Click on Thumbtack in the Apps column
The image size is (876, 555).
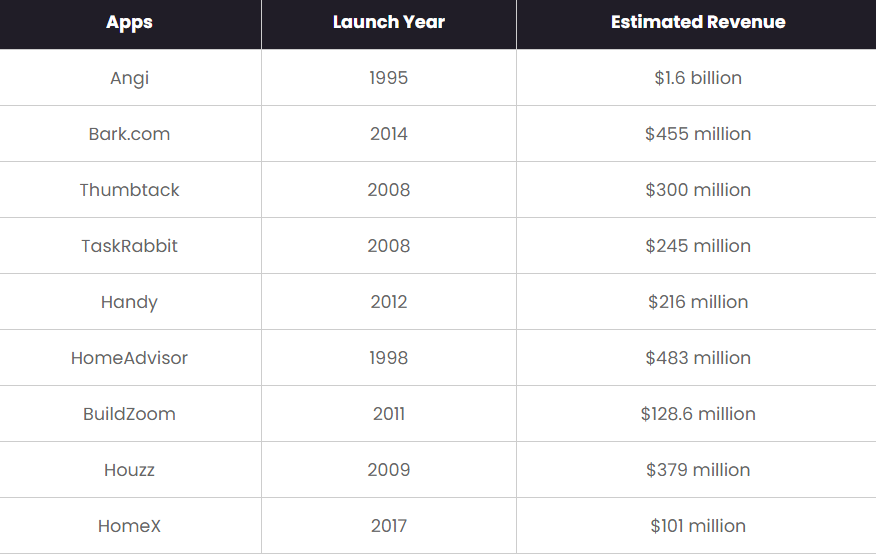click(x=129, y=190)
